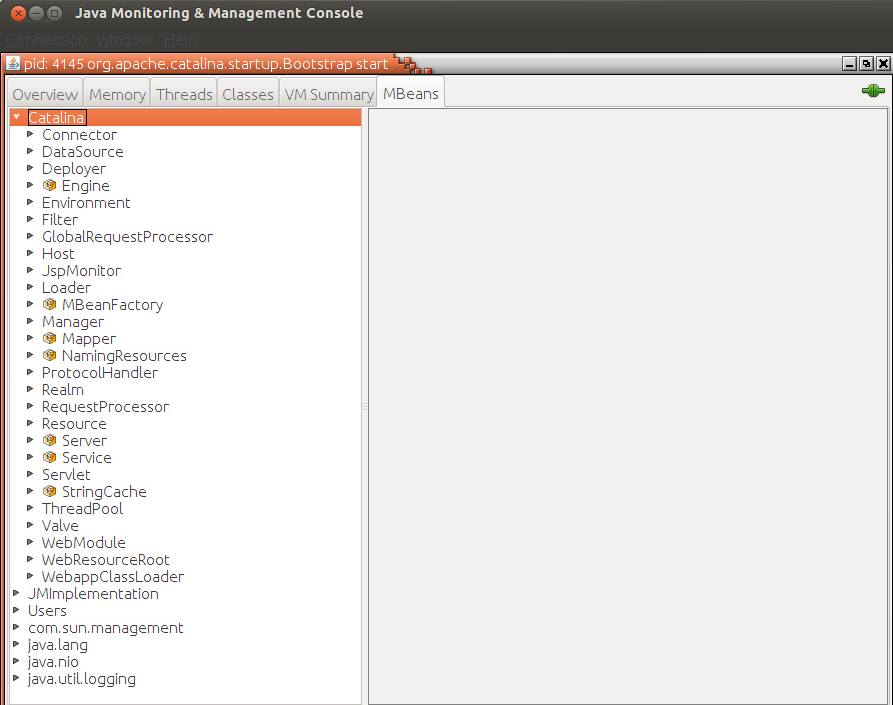Click the split pane divider handle
Screen dimensions: 893x705
click(x=364, y=407)
